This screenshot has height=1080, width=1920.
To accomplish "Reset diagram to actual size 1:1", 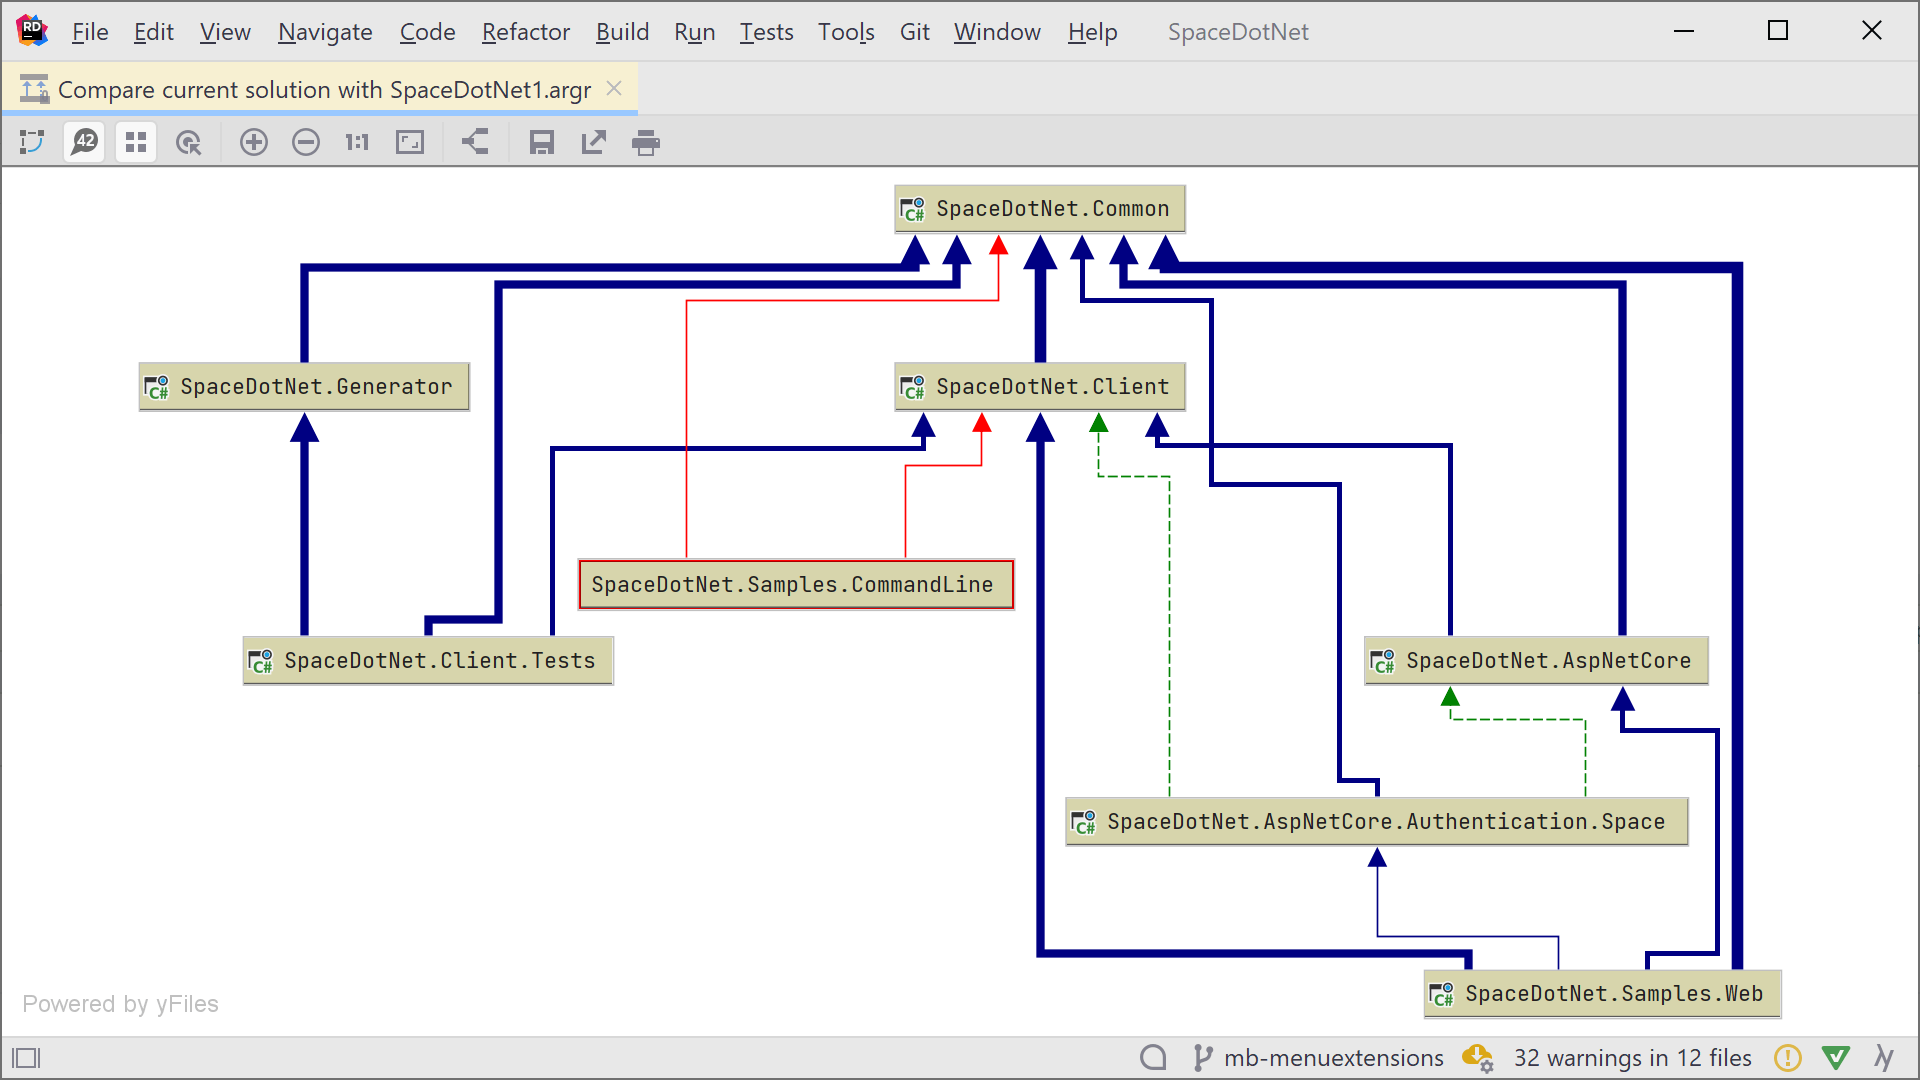I will [x=357, y=143].
